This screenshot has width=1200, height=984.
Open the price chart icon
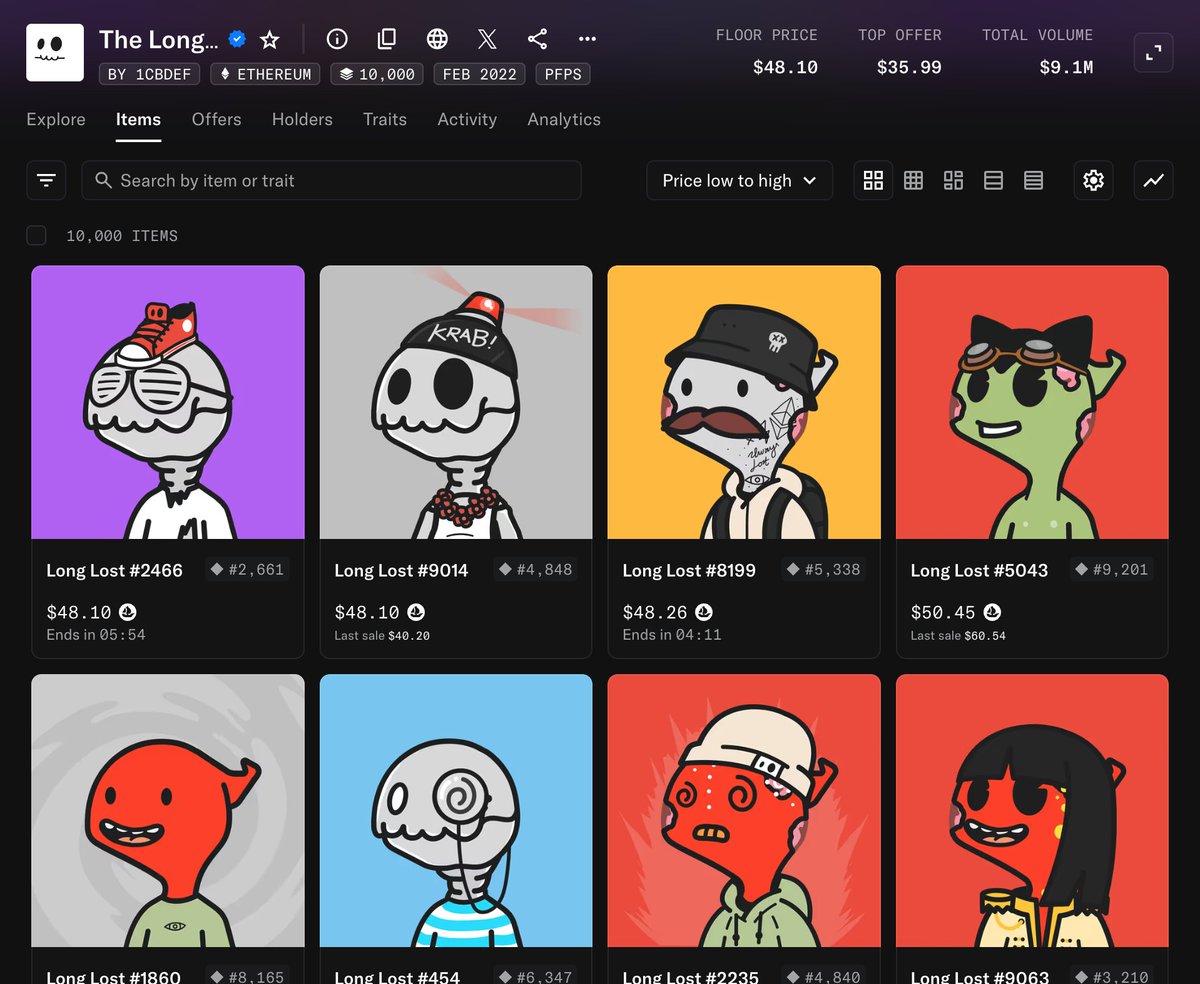[x=1153, y=180]
